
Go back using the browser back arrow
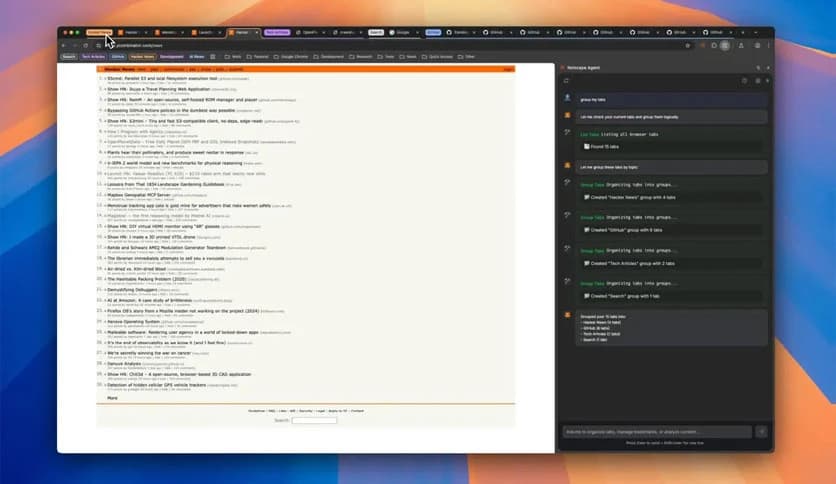64,46
